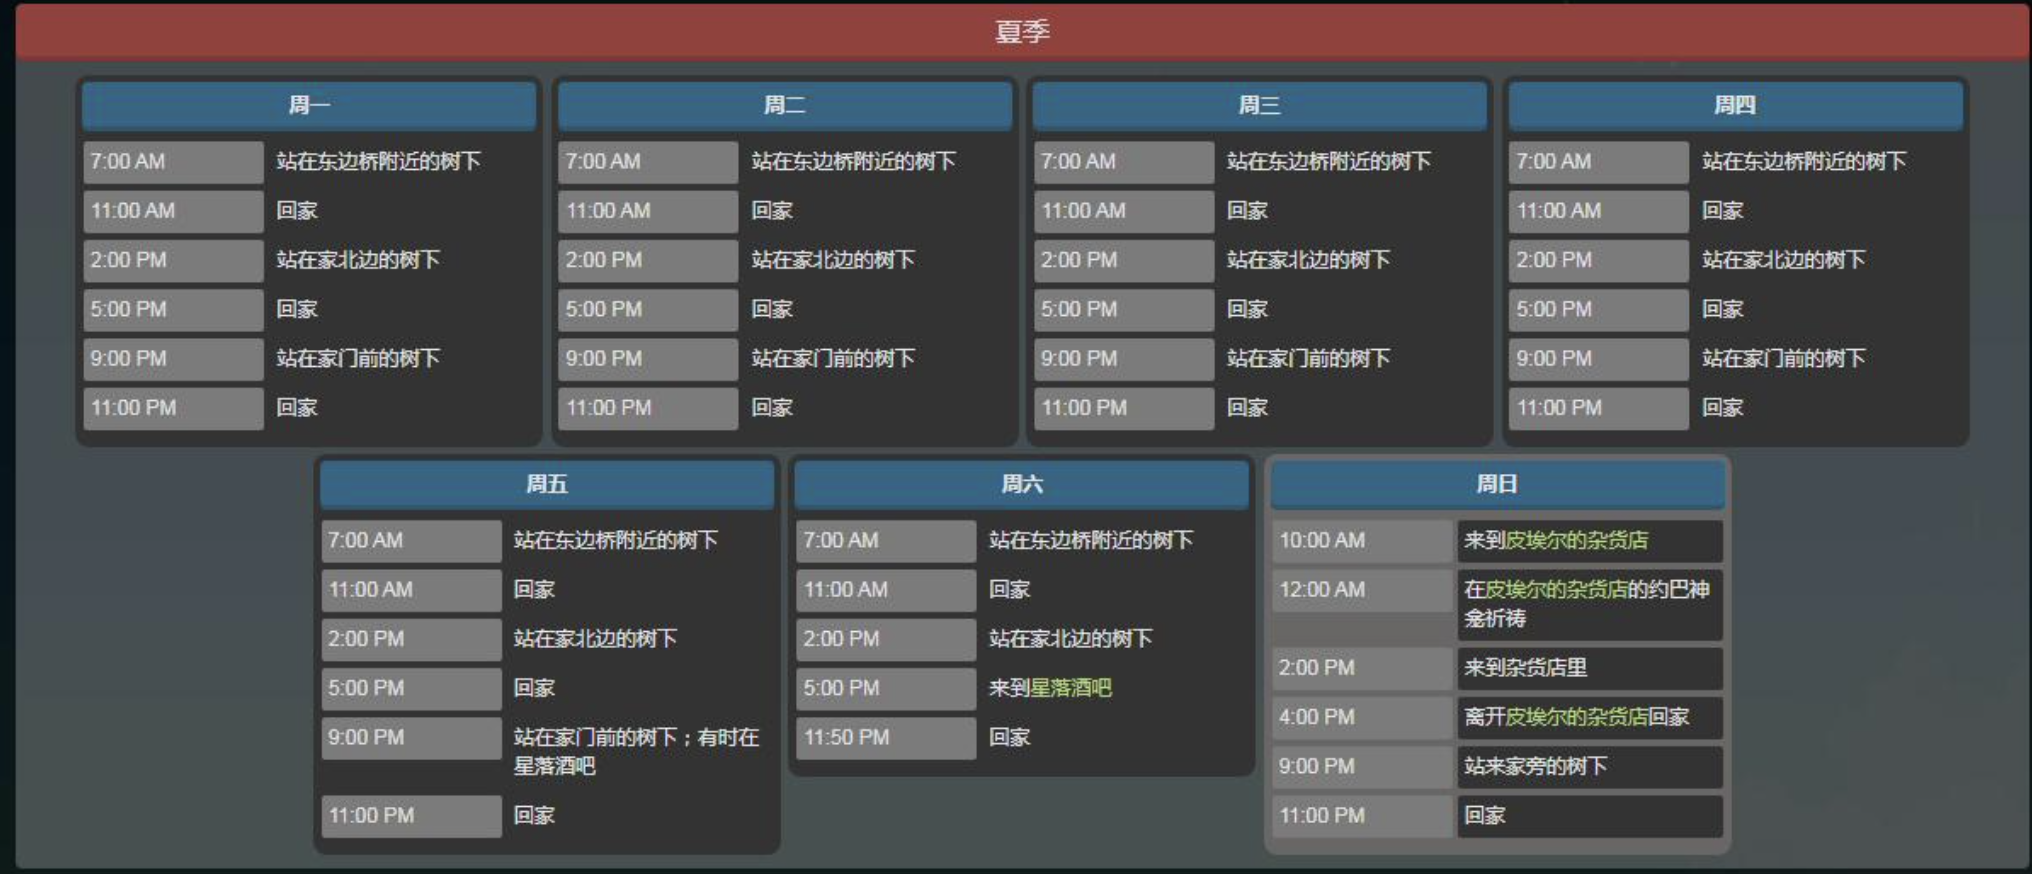Collapse the 夏季 season header bar
This screenshot has width=2032, height=874.
coord(1021,32)
